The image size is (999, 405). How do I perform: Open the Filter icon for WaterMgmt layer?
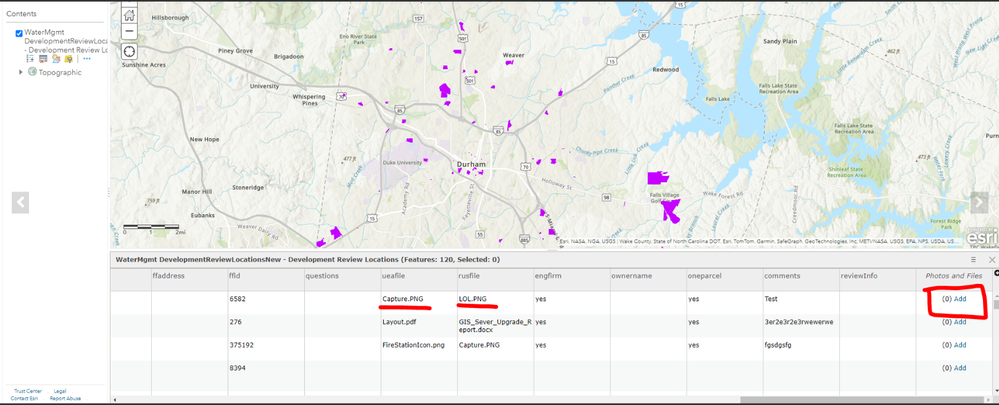pos(68,59)
